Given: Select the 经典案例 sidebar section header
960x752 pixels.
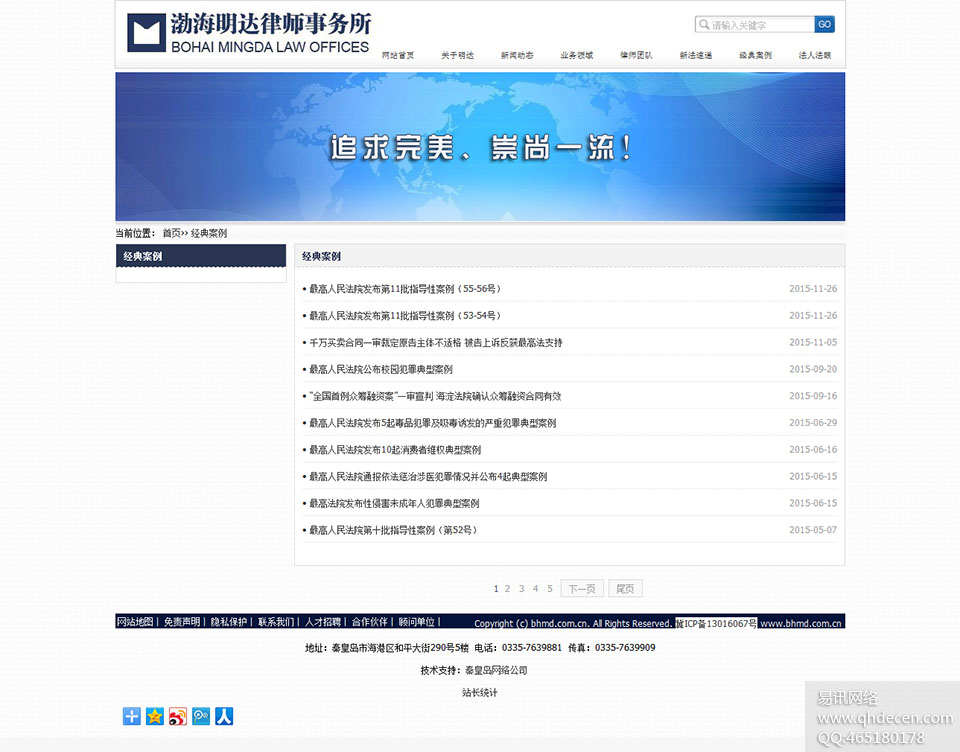Looking at the screenshot, I should pyautogui.click(x=143, y=256).
